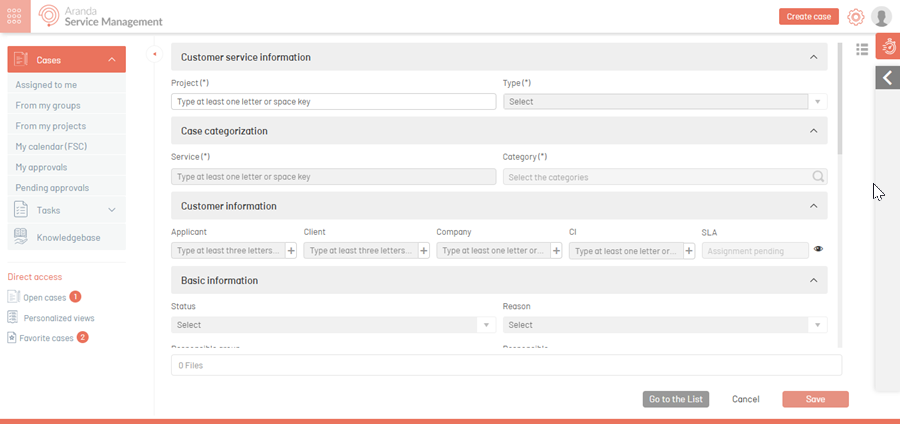This screenshot has width=900, height=424.
Task: Open the Type dropdown
Action: coord(664,102)
